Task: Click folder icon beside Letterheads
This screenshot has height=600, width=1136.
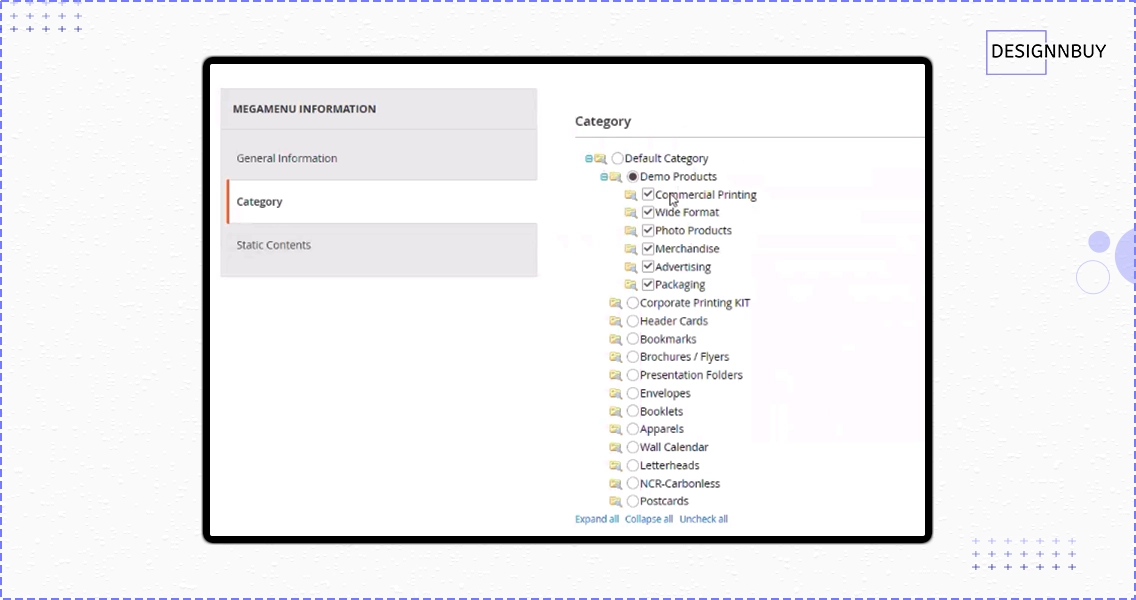Action: point(616,465)
